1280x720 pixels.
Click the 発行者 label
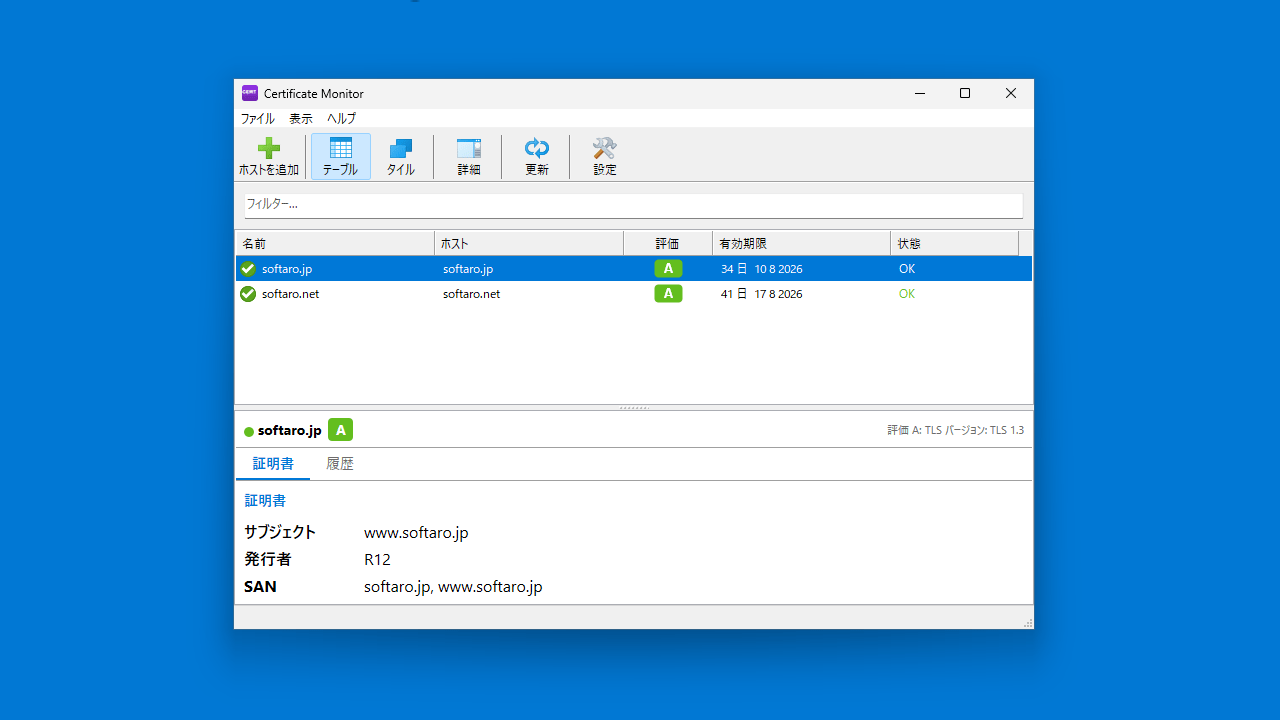(x=268, y=559)
